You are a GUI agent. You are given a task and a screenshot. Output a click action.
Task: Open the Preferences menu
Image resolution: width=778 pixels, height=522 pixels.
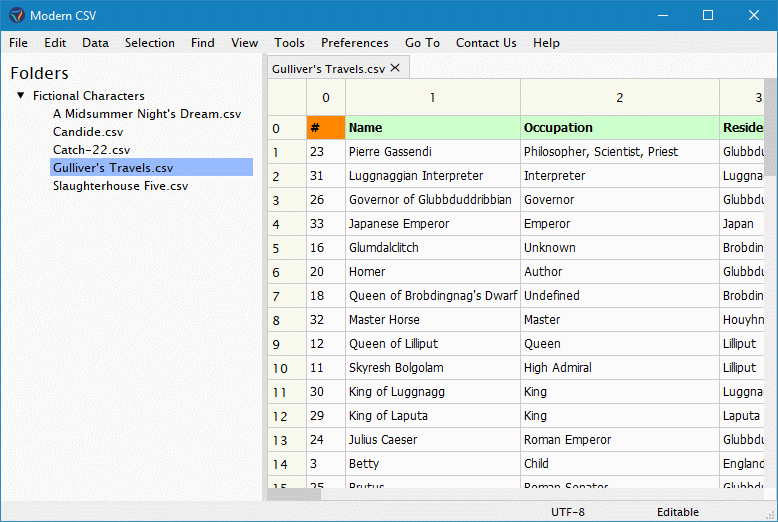point(355,43)
